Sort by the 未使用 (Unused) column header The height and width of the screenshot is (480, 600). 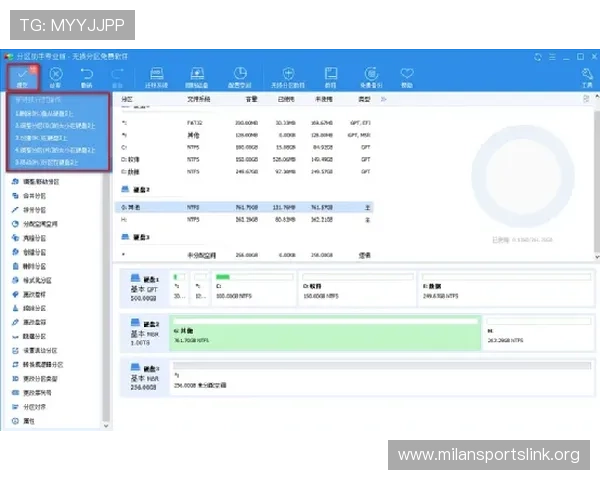(324, 99)
